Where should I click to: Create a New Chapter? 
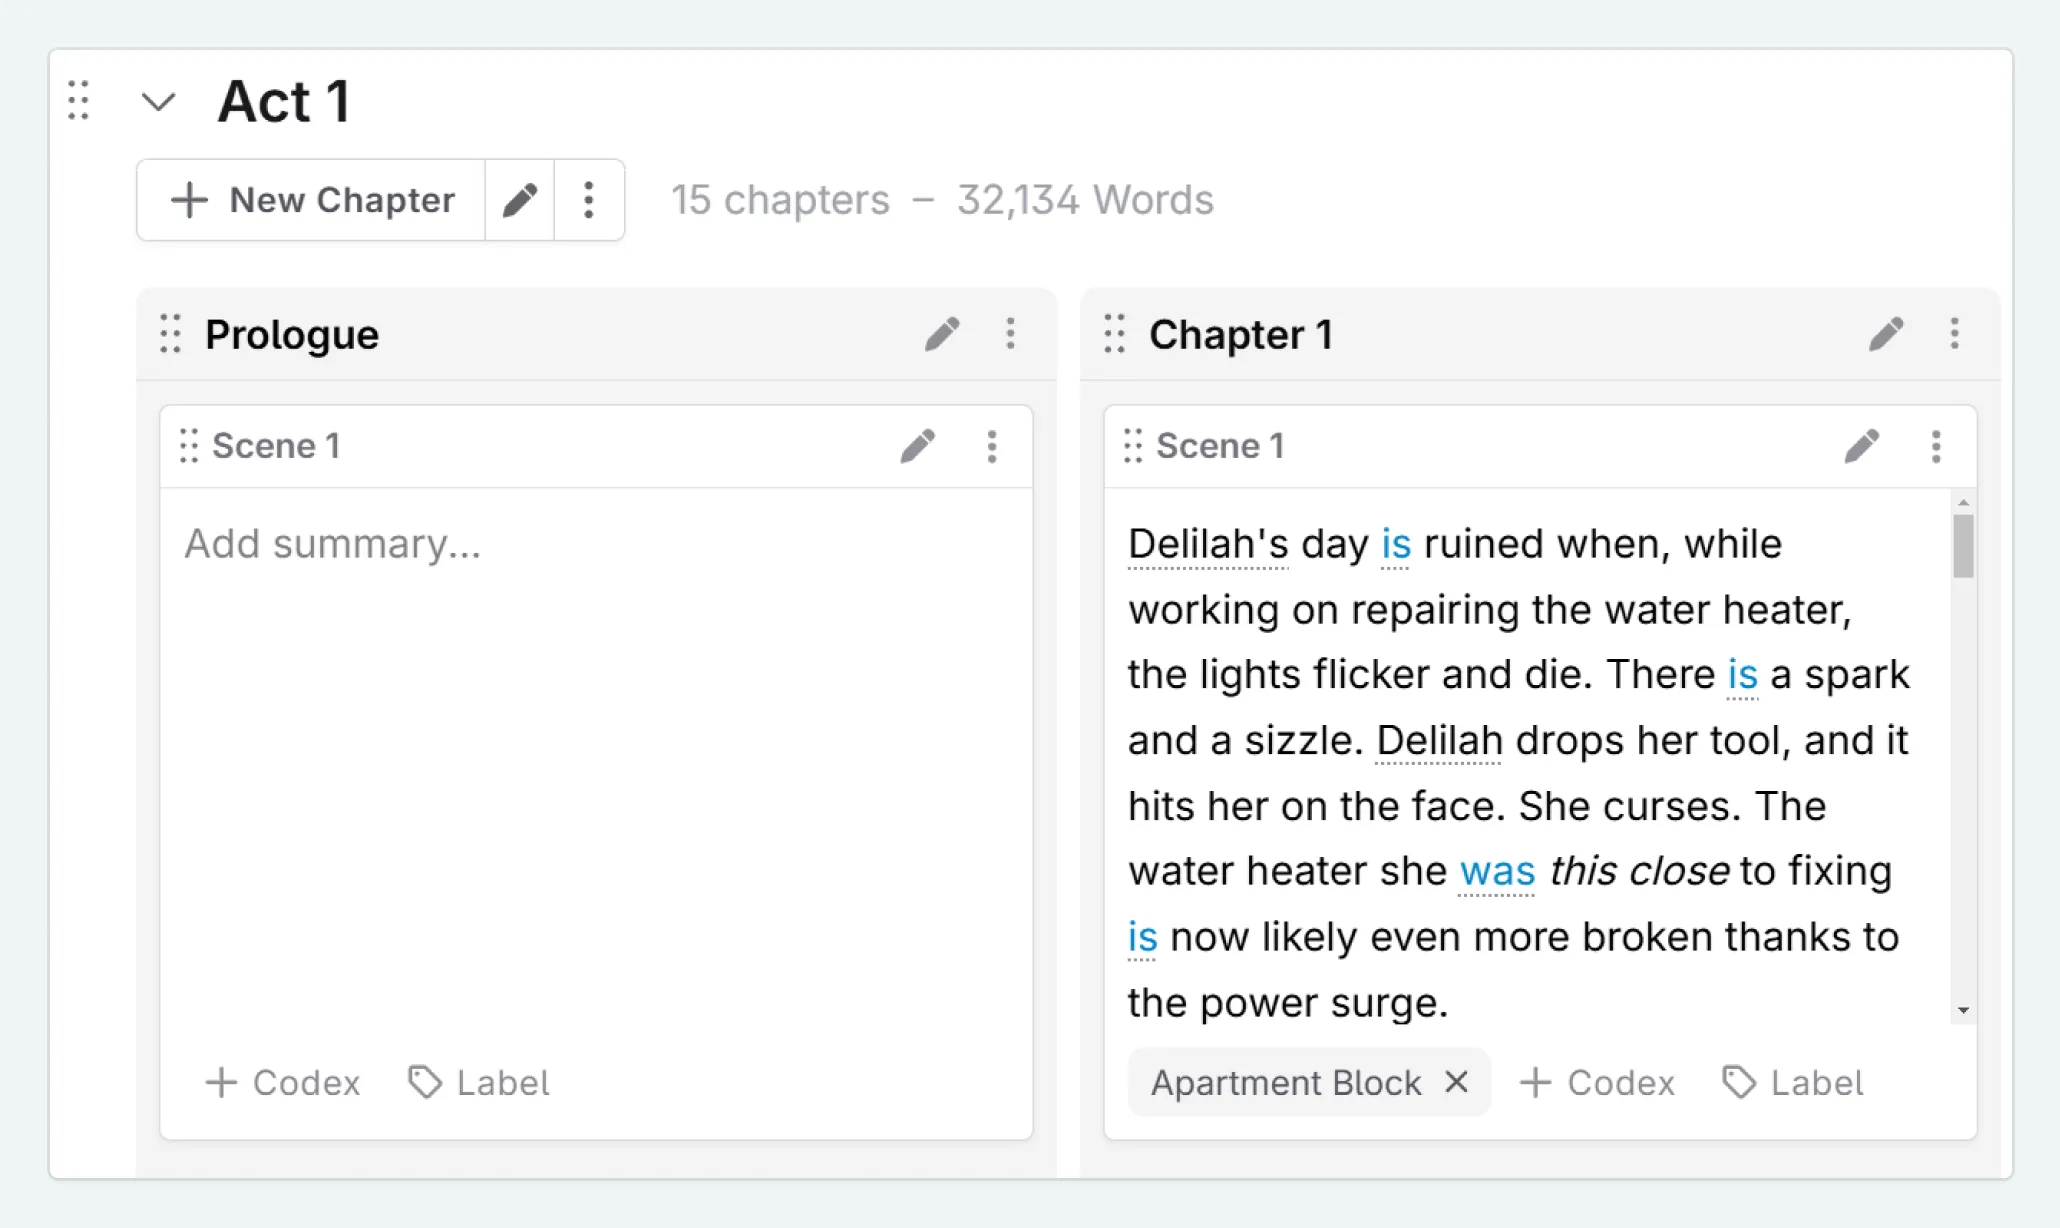point(310,199)
